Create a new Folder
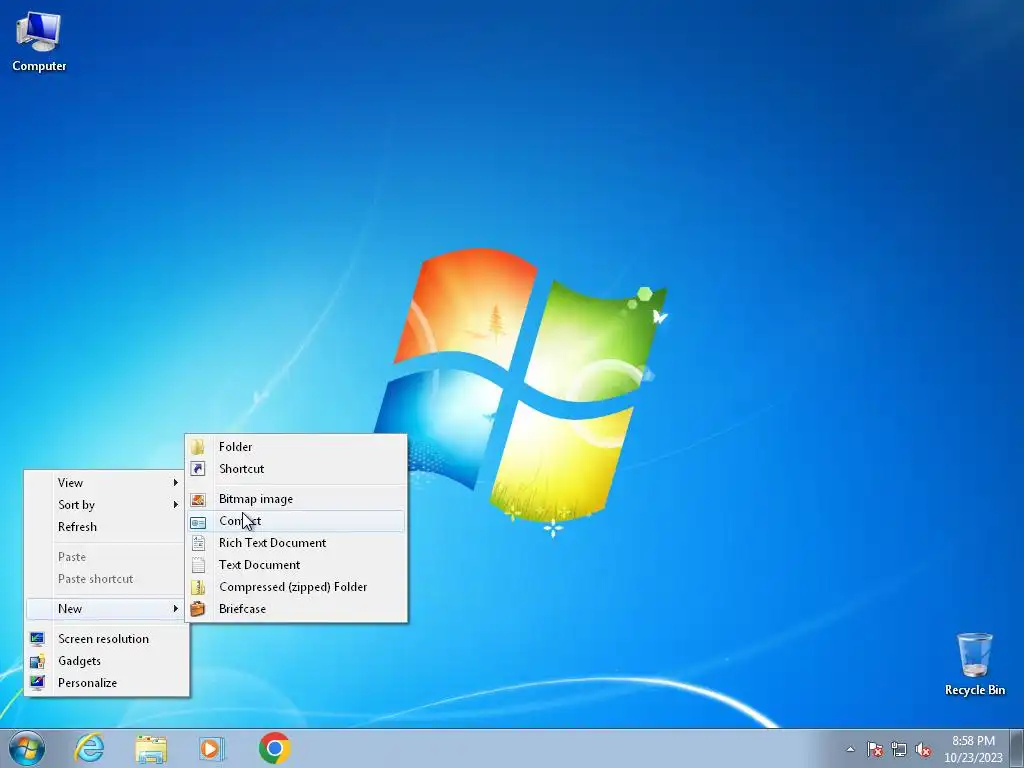Viewport: 1024px width, 768px height. pos(296,447)
